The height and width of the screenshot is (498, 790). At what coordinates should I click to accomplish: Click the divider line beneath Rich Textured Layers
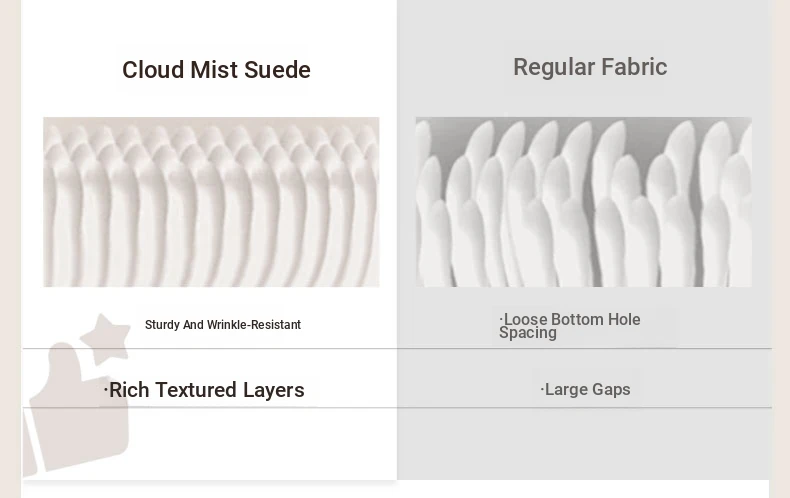tap(210, 407)
